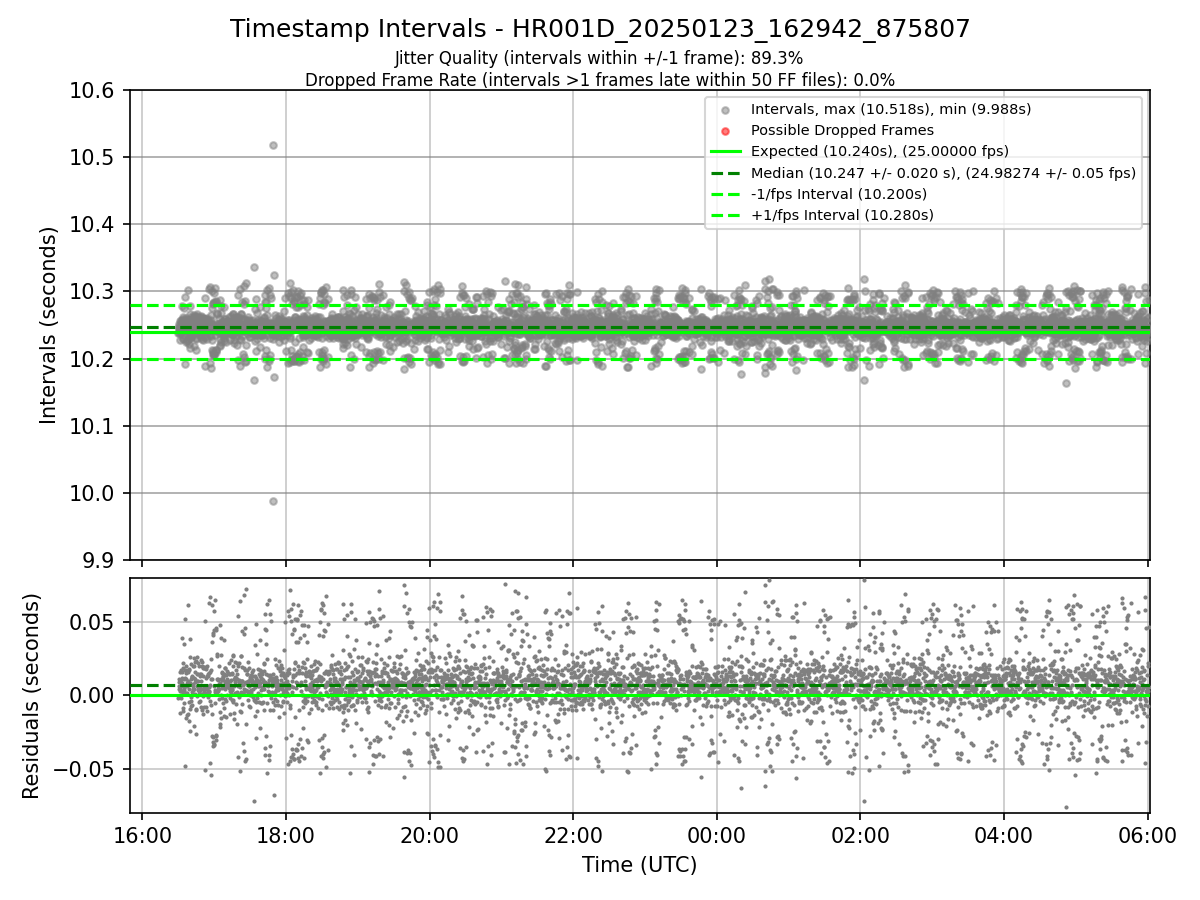Click the 16:00 time tick label

(142, 835)
